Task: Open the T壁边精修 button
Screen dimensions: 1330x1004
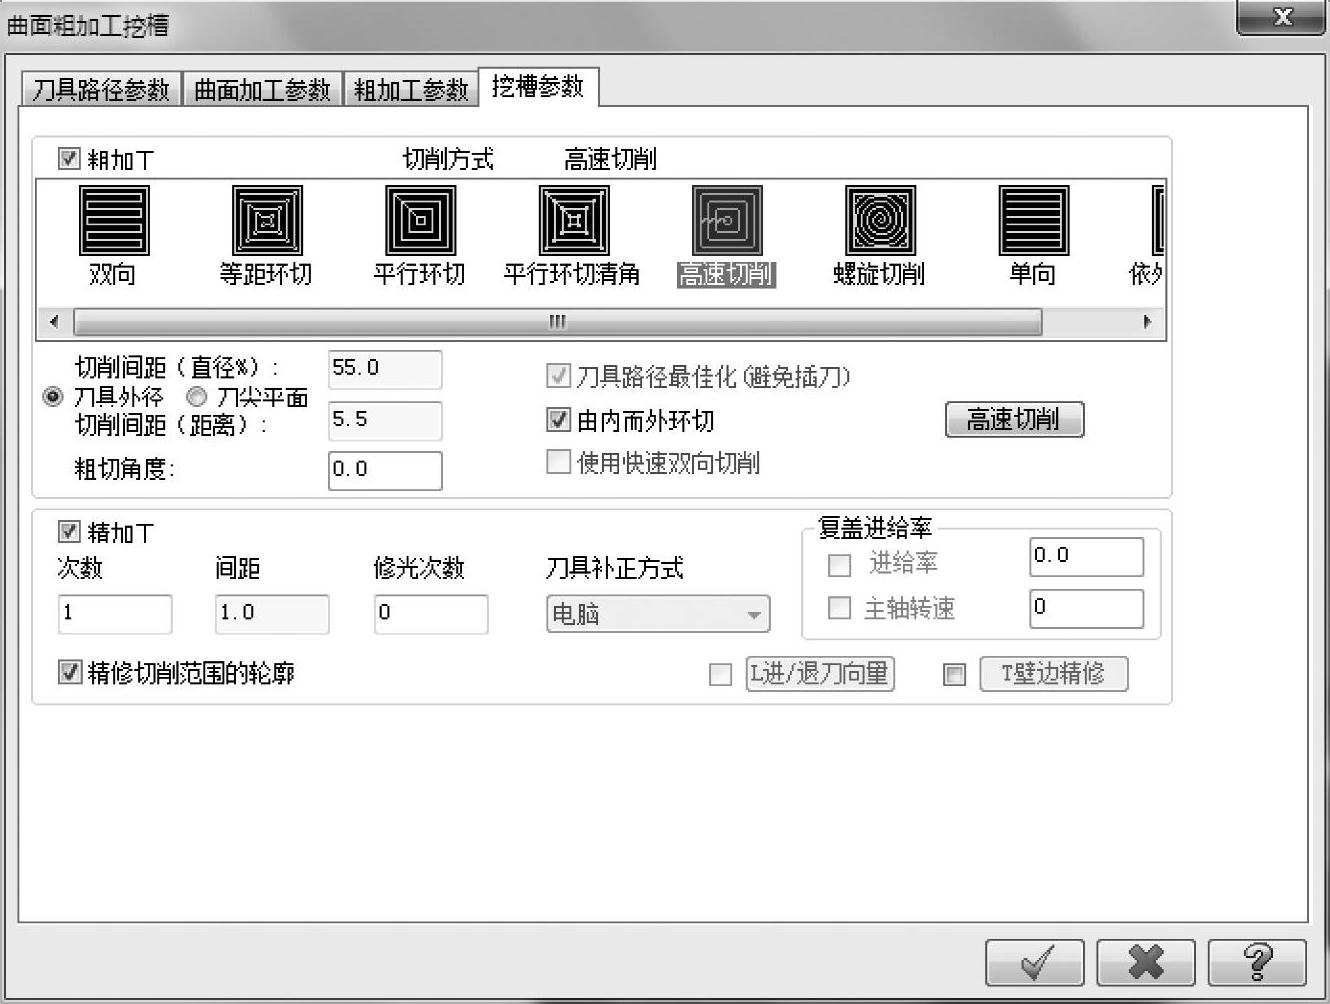Action: [x=1054, y=674]
